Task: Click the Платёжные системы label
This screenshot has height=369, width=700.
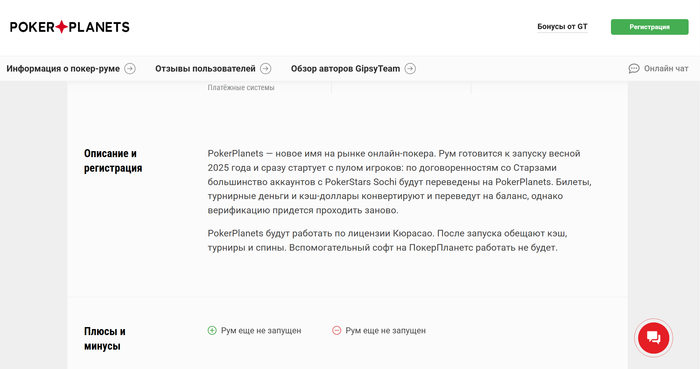Action: (241, 88)
